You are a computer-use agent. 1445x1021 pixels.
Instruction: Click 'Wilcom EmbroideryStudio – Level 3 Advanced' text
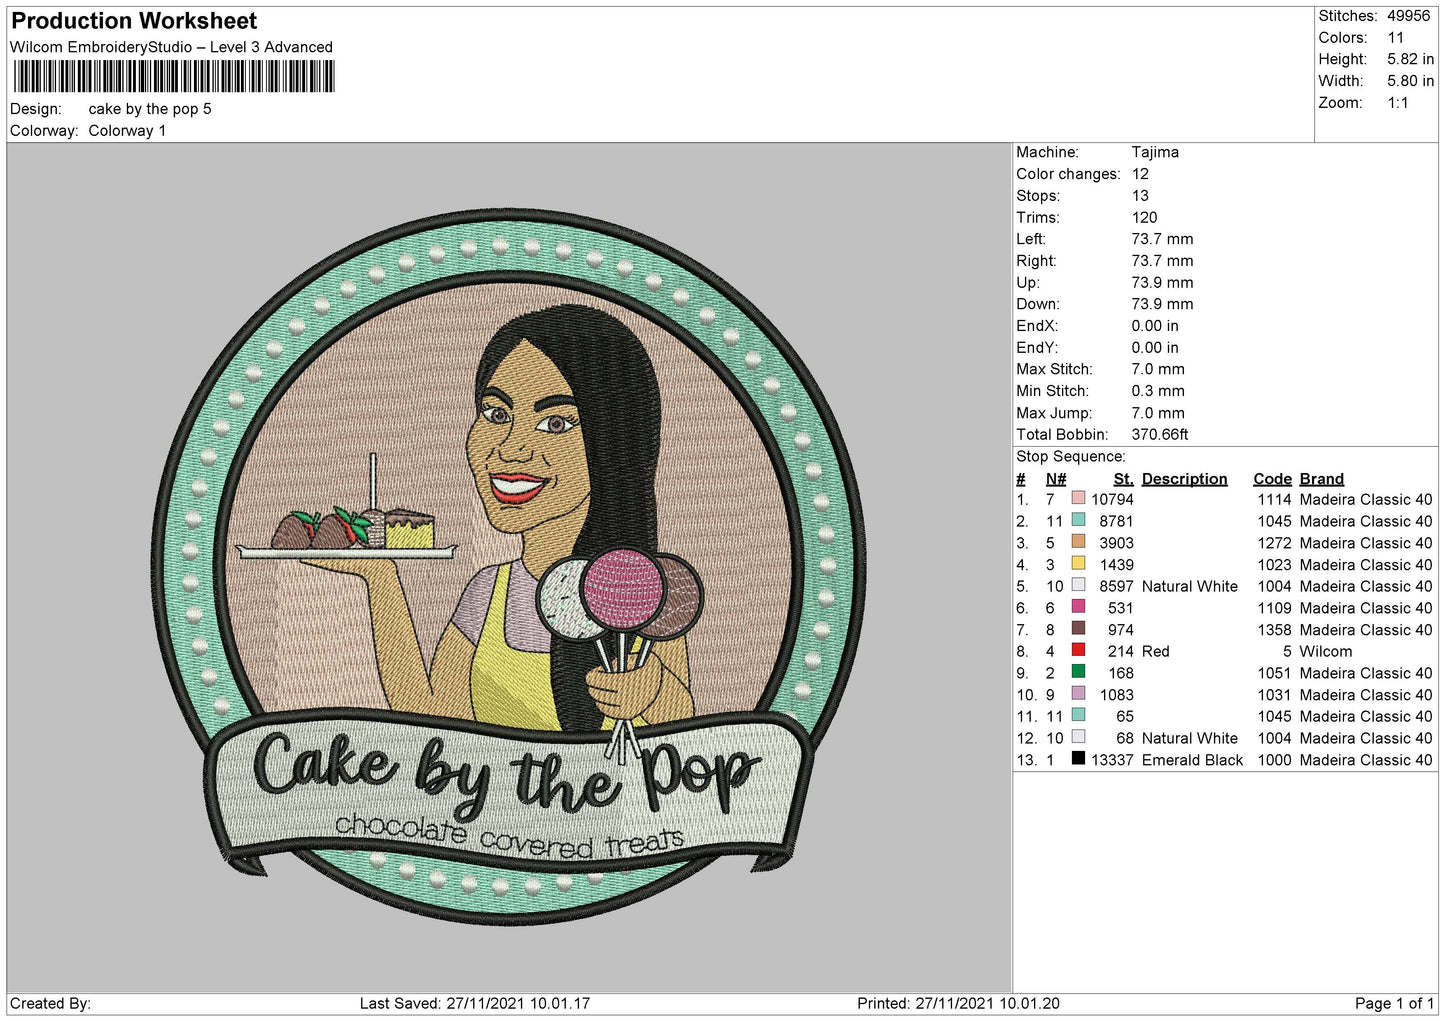point(171,47)
